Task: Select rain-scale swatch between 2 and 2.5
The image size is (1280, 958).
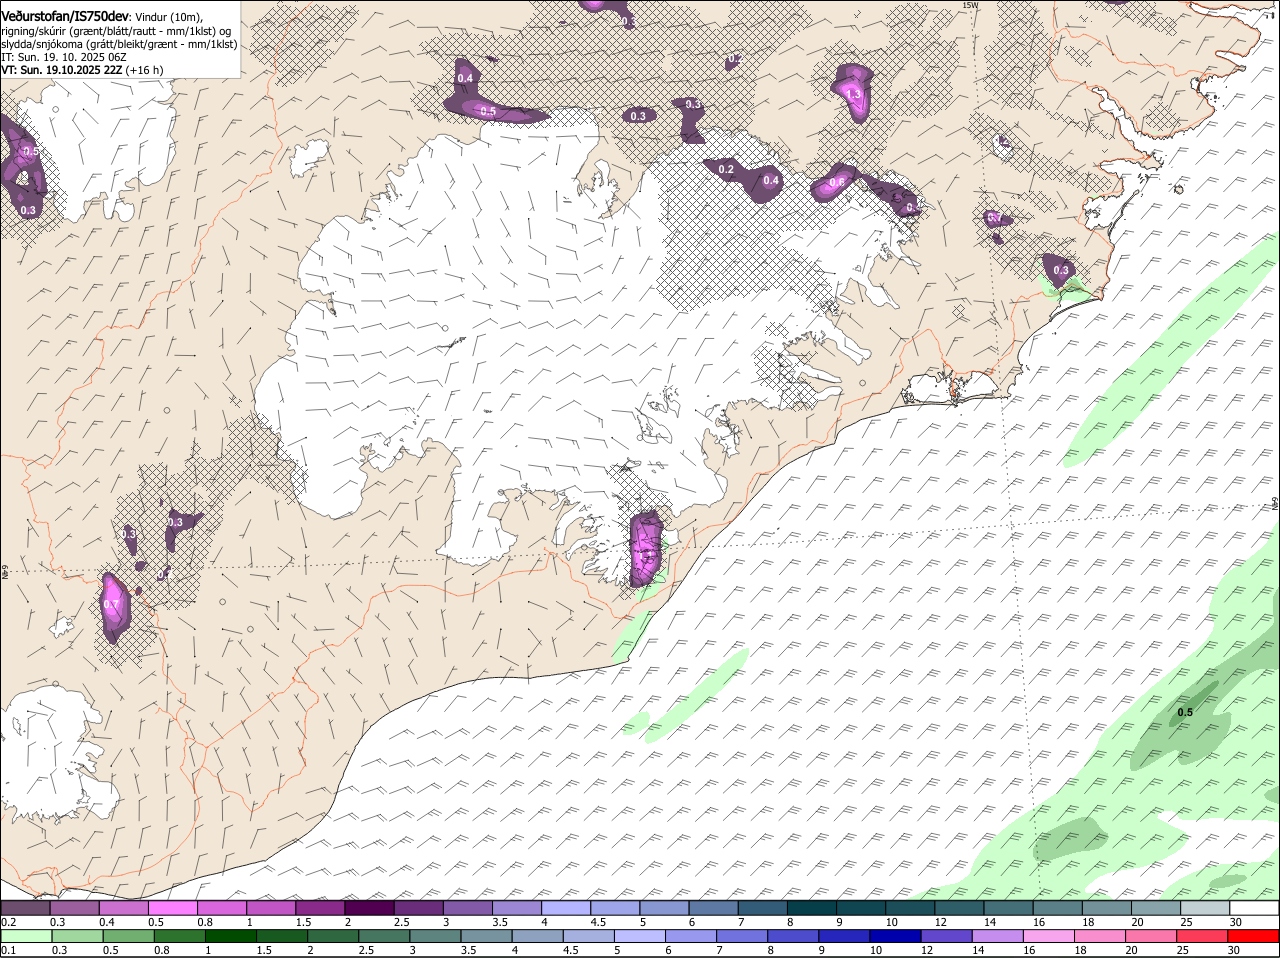Action: 333,936
